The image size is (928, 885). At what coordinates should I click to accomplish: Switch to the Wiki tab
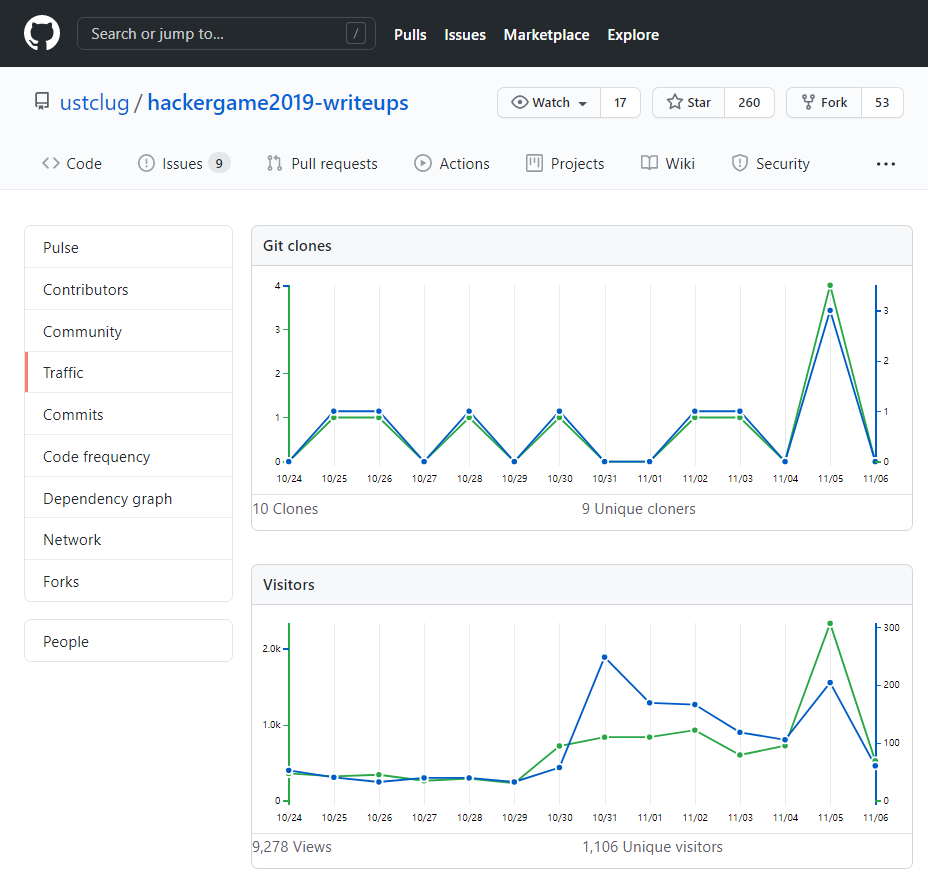pyautogui.click(x=668, y=163)
